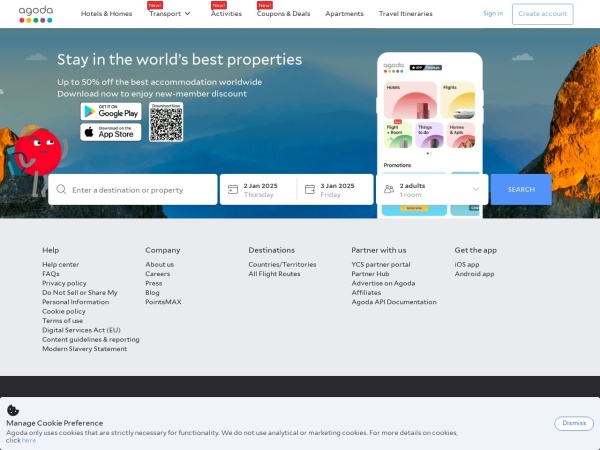The width and height of the screenshot is (600, 450).
Task: Click the QR code download image
Action: pos(166,122)
